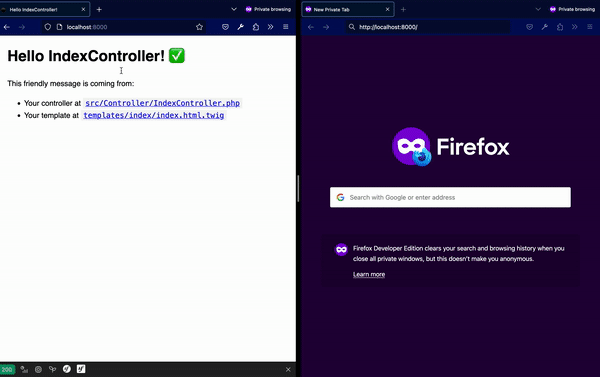Click the round Symfony logo in debug toolbar

67,369
